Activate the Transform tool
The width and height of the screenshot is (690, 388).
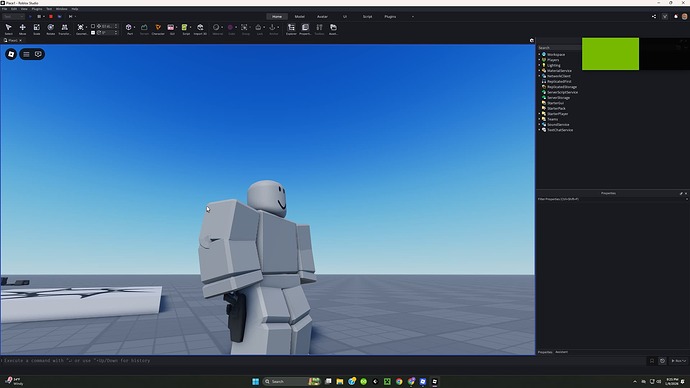(65, 29)
